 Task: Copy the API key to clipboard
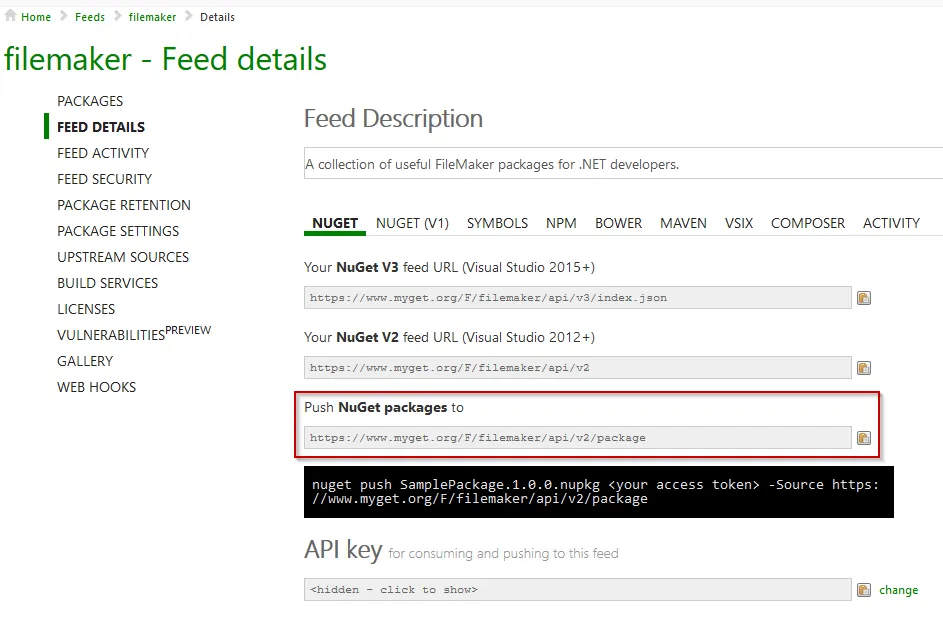click(863, 590)
